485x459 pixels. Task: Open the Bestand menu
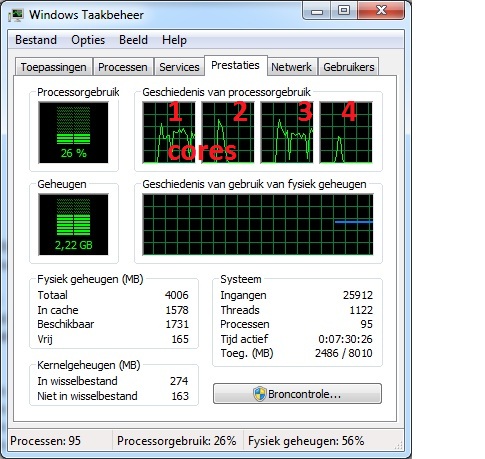click(36, 40)
